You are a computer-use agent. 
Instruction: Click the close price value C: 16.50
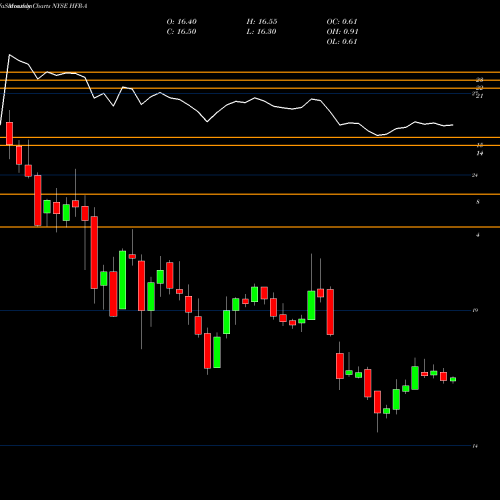[181, 32]
